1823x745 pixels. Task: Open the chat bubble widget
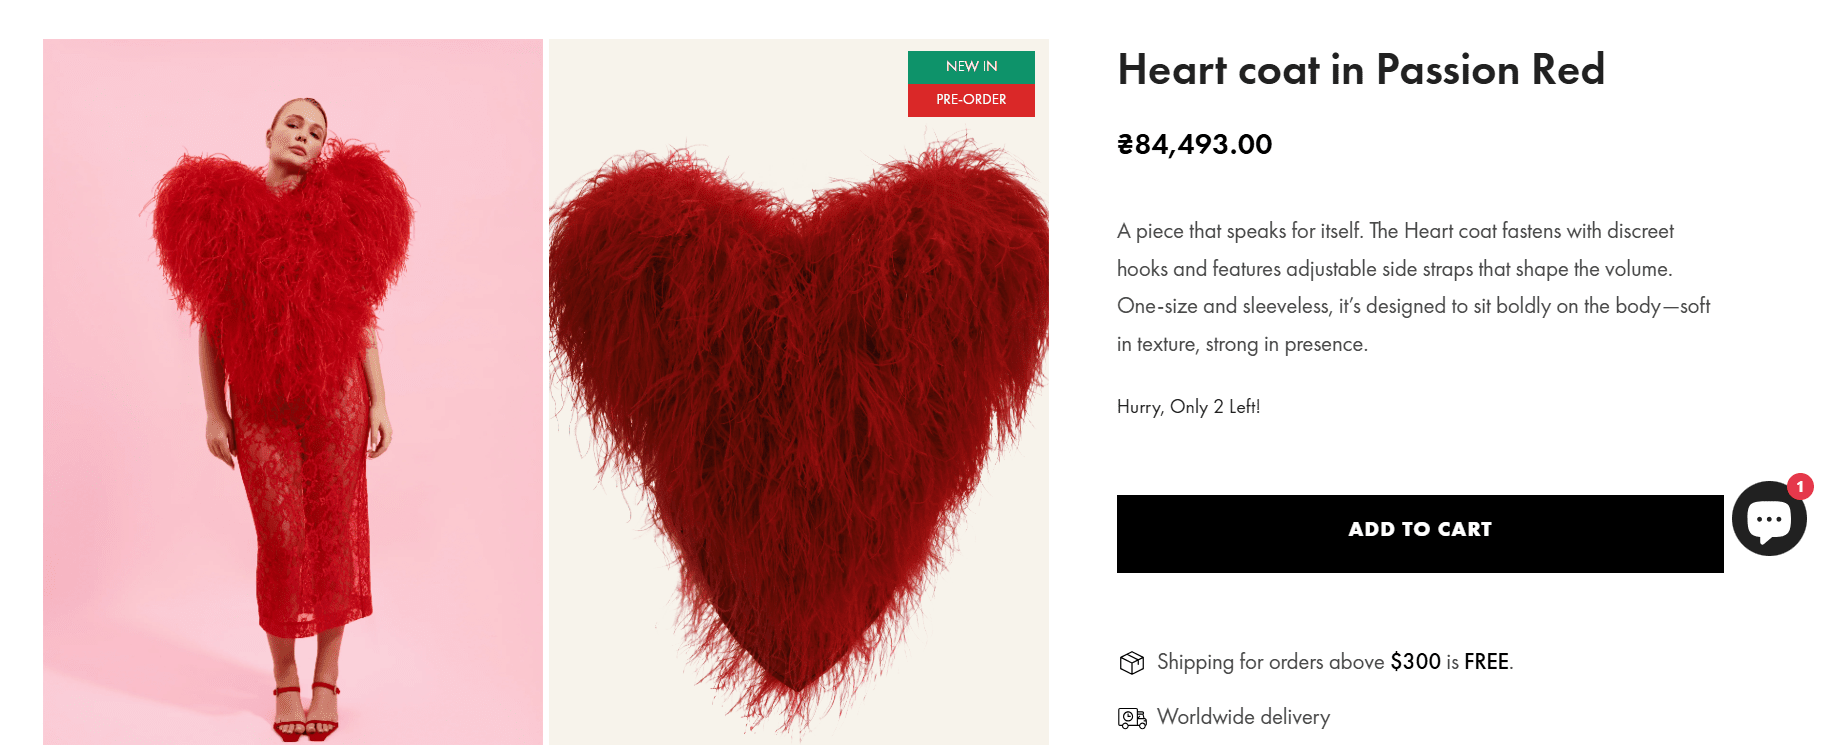pos(1768,519)
